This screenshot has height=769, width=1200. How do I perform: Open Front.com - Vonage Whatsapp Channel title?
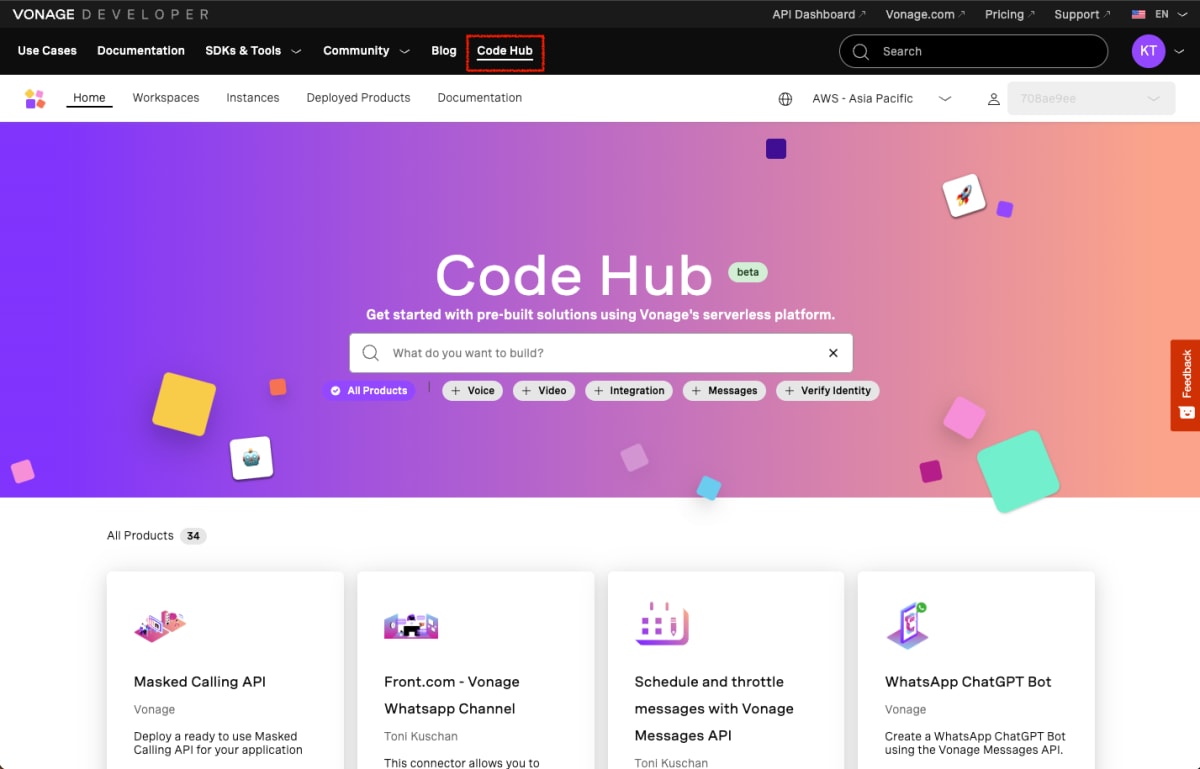click(452, 695)
